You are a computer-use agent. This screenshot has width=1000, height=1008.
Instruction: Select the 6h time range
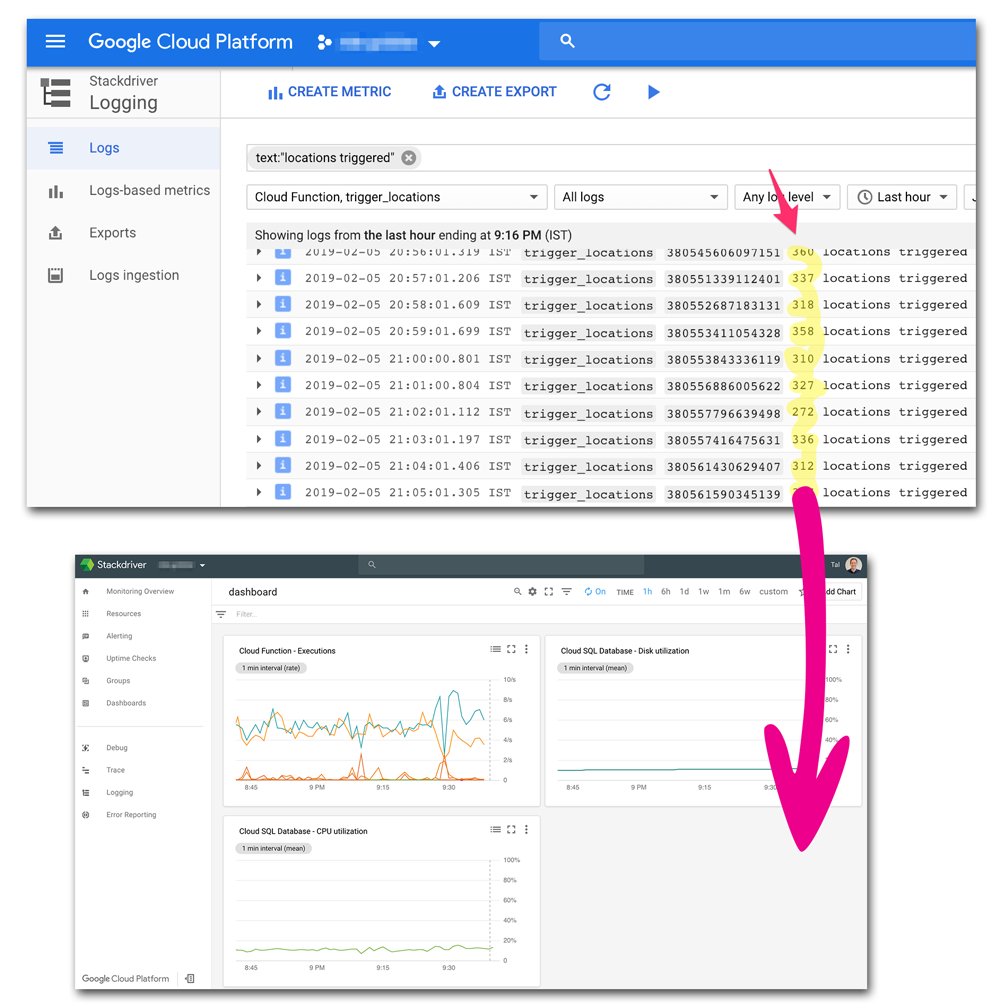click(x=666, y=591)
